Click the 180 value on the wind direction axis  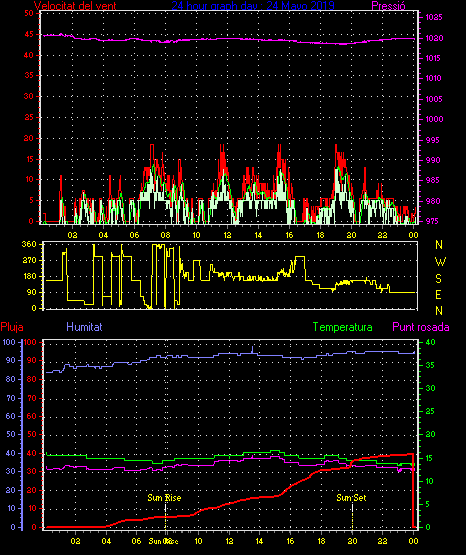point(29,276)
